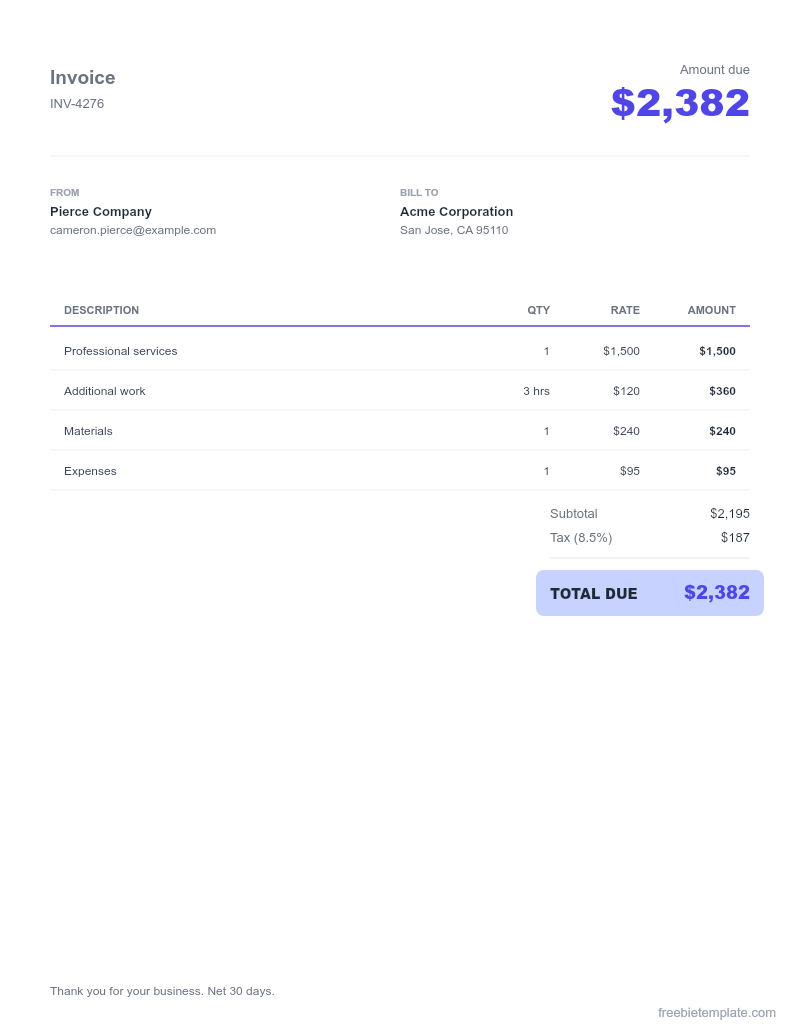
Task: Click email cameron.pierce@example.com
Action: 133,230
